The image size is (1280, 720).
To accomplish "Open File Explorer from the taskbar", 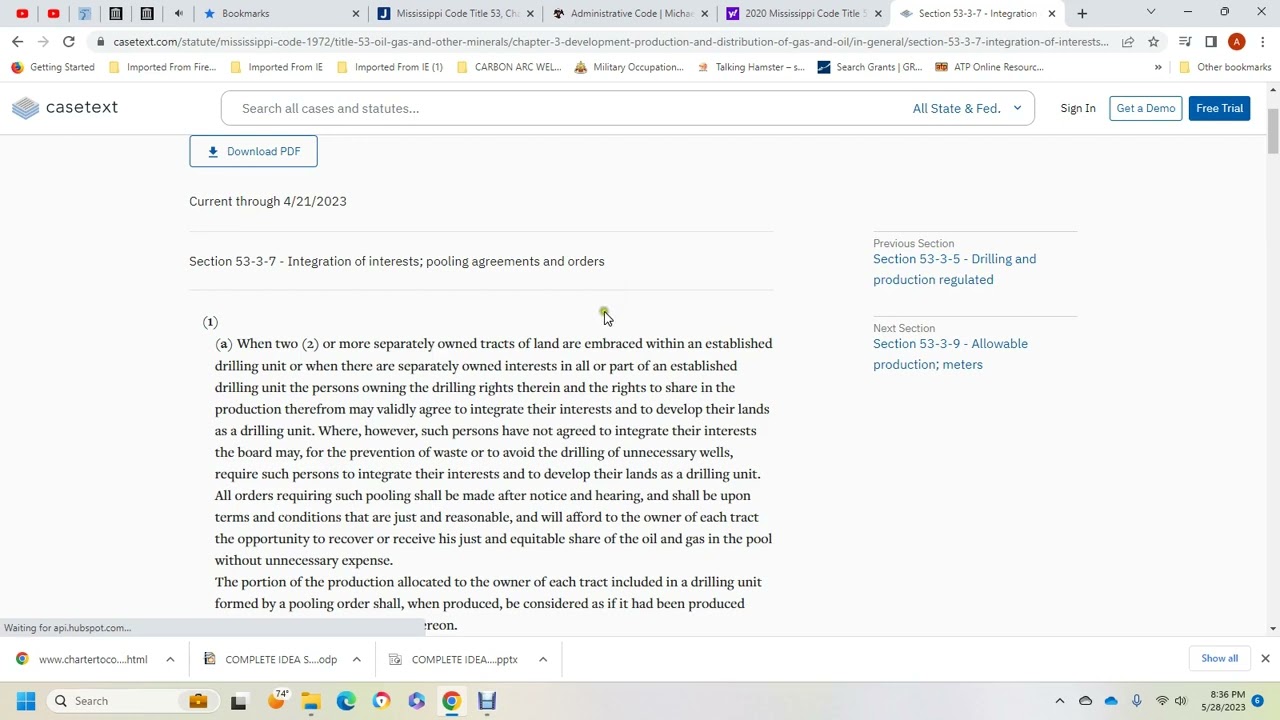I will coord(311,701).
